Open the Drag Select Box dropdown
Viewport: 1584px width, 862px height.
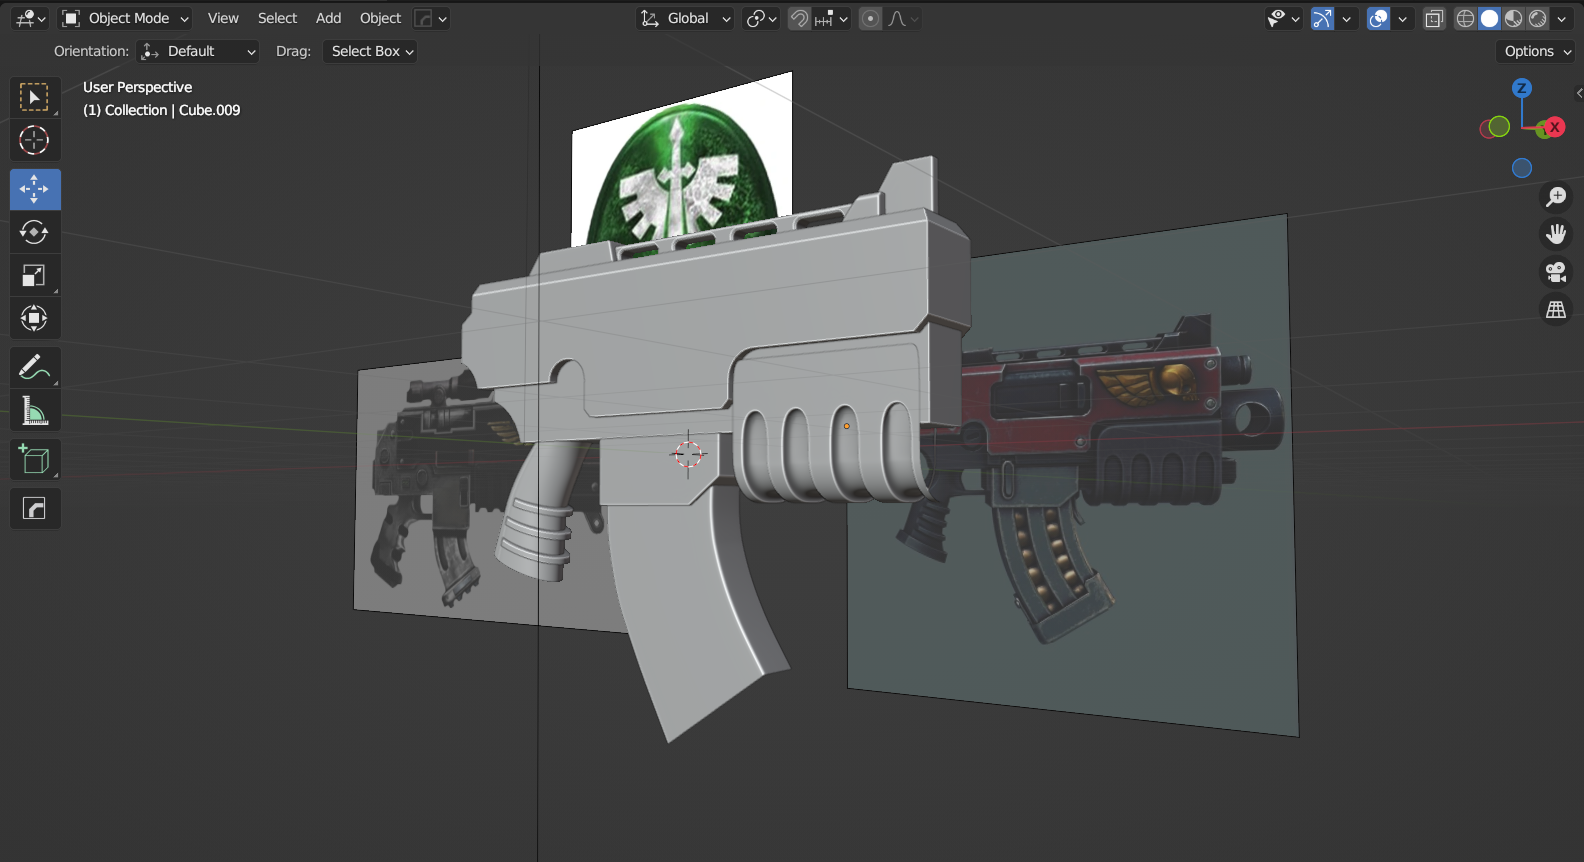(369, 51)
